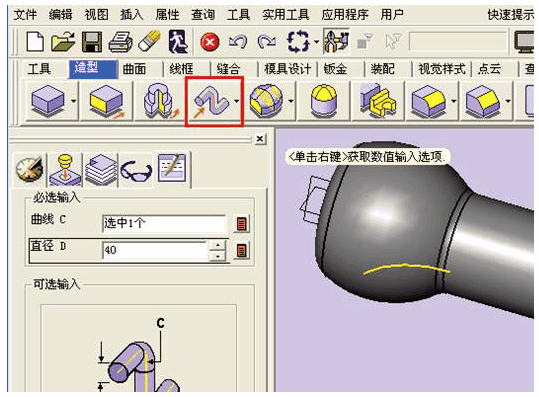
Task: Increase diameter with spinner up arrow
Action: 218,245
